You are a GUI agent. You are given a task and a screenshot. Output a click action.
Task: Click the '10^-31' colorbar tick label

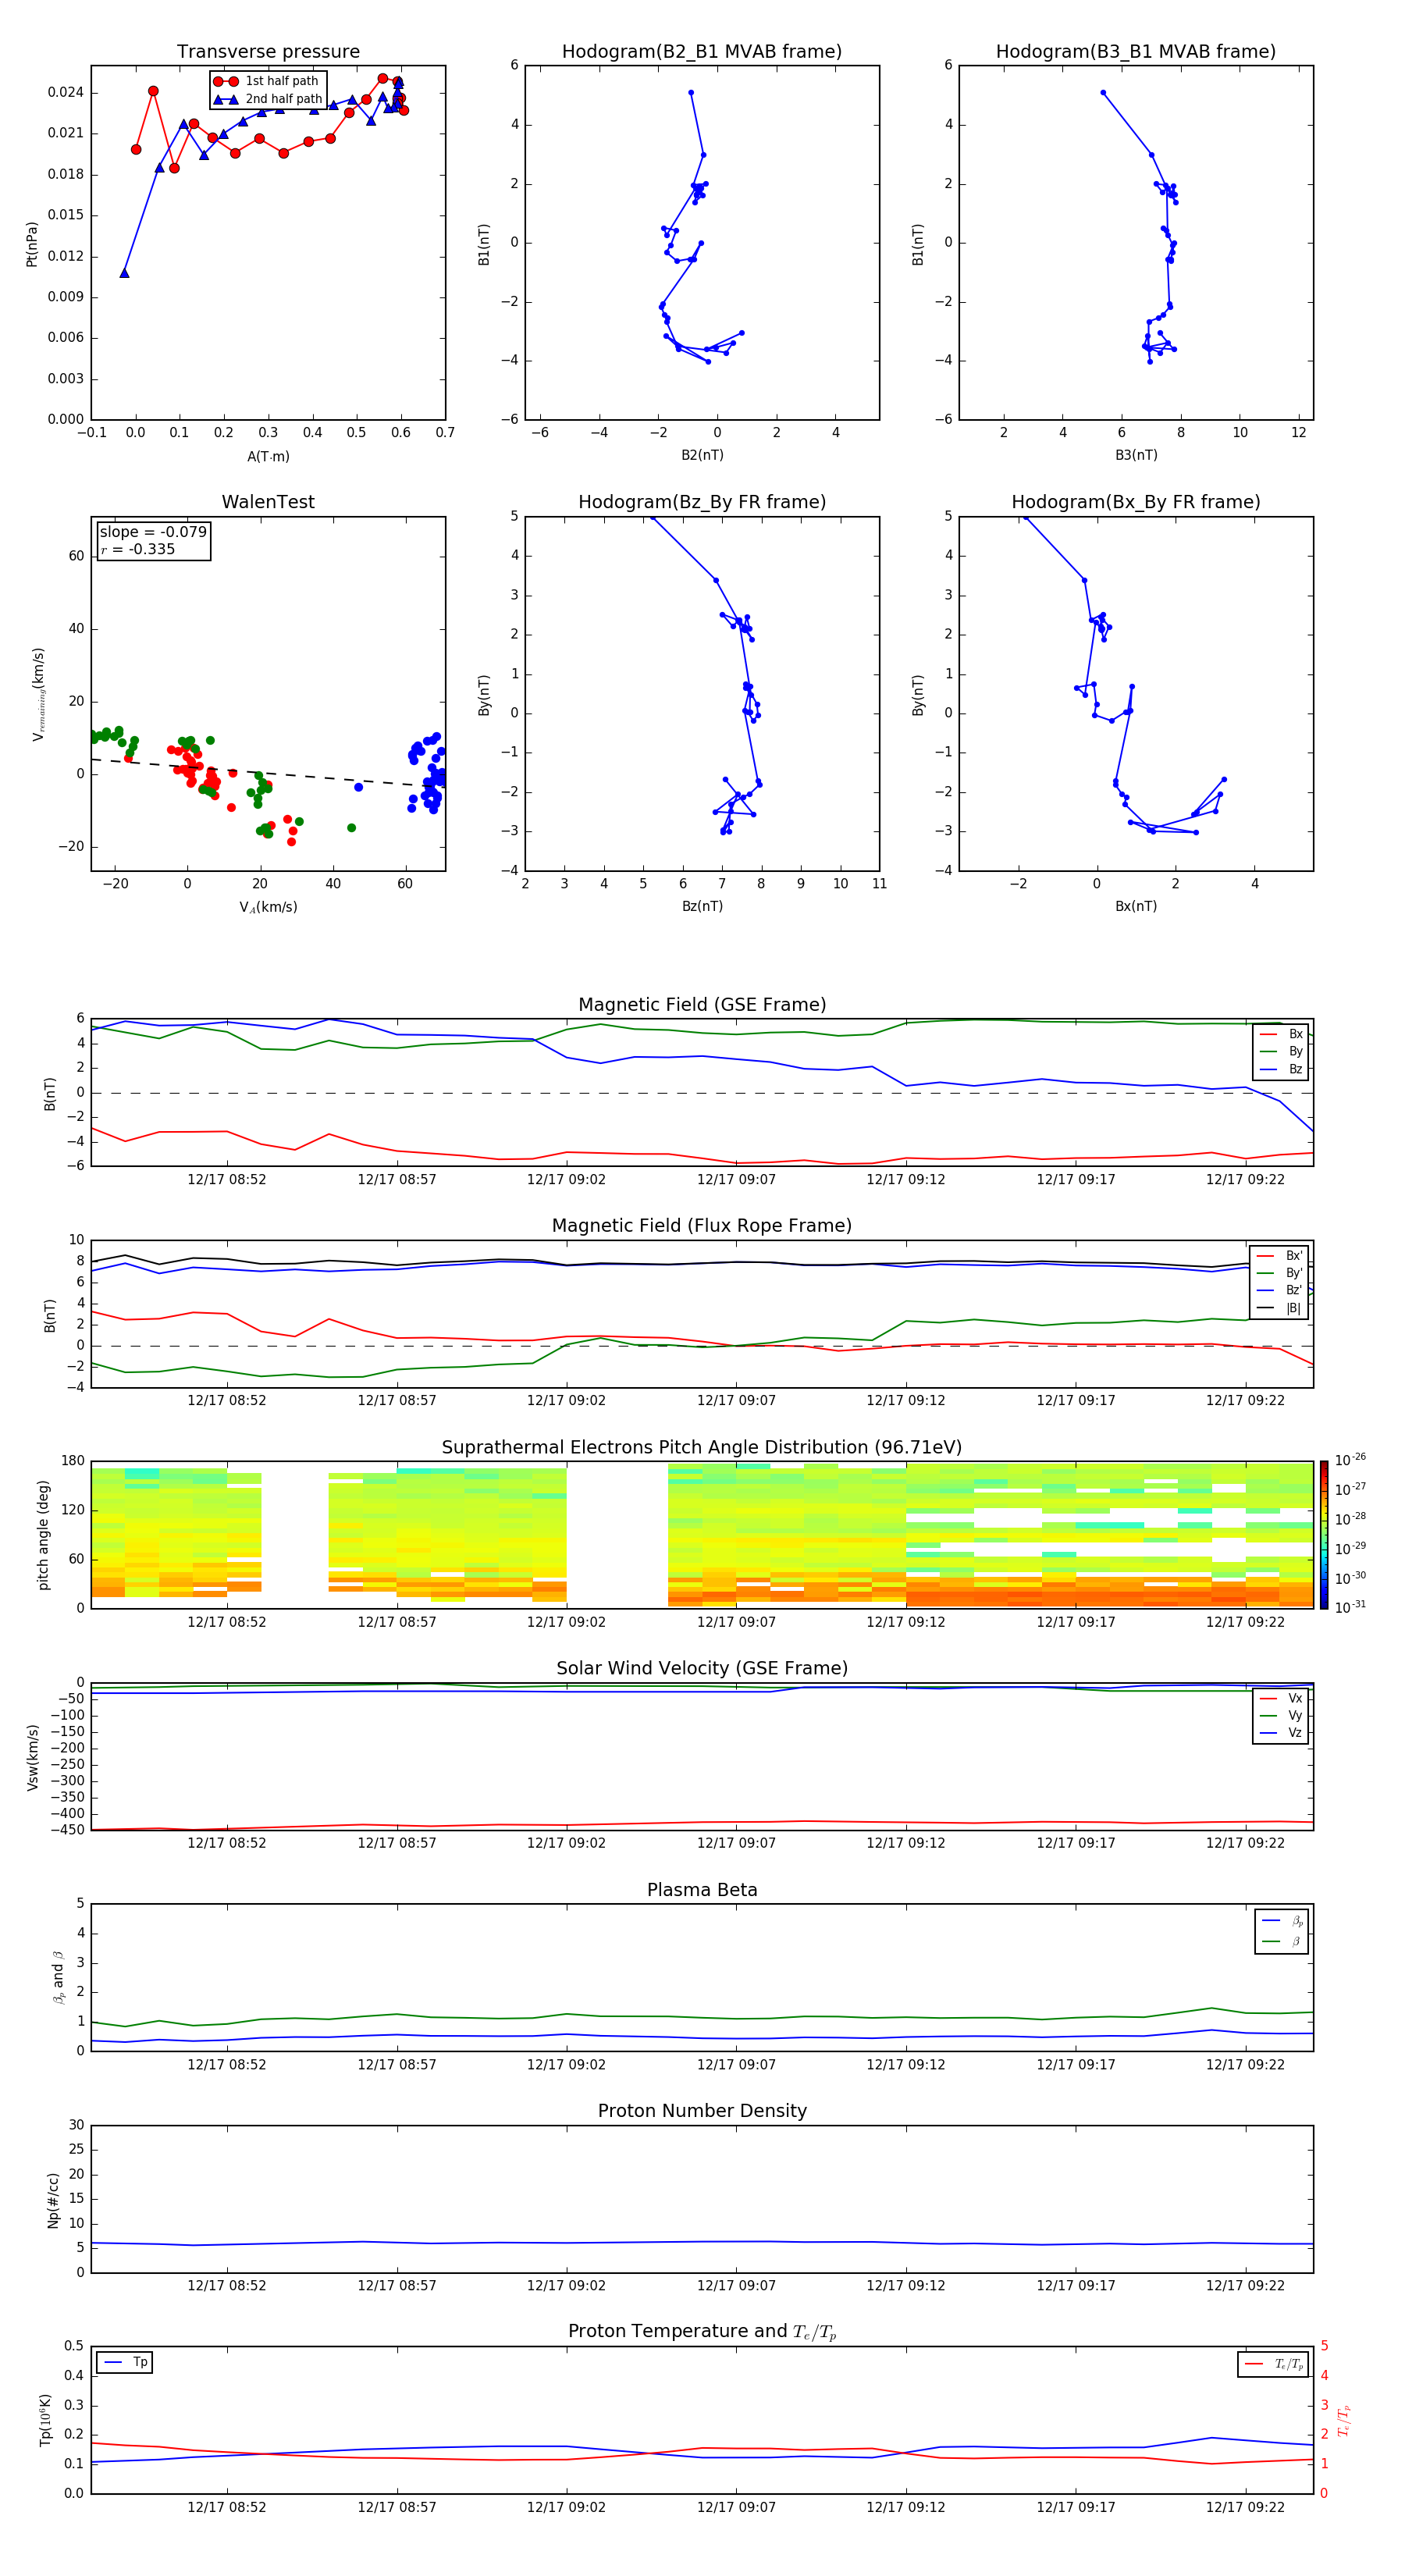point(1350,1607)
